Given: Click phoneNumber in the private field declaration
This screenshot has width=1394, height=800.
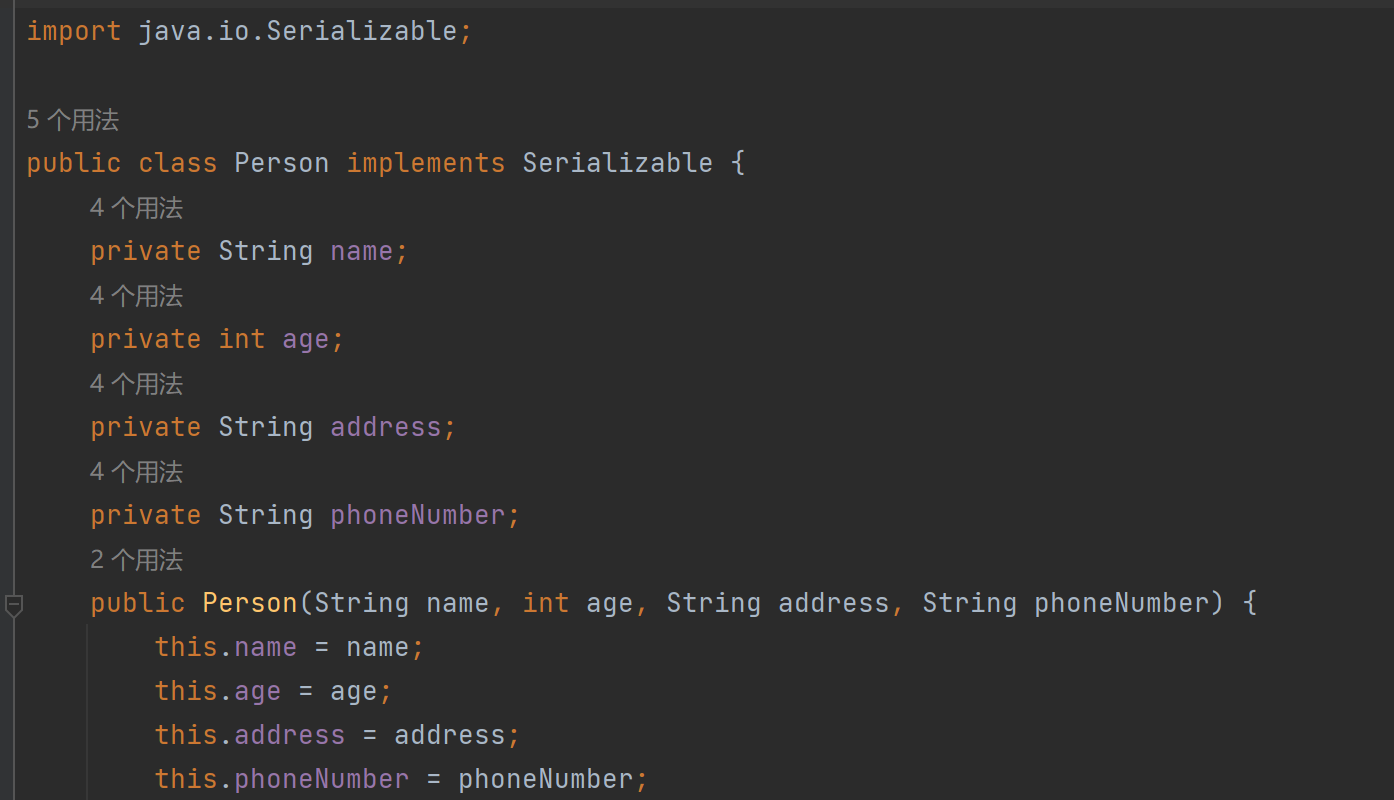Looking at the screenshot, I should (x=417, y=515).
